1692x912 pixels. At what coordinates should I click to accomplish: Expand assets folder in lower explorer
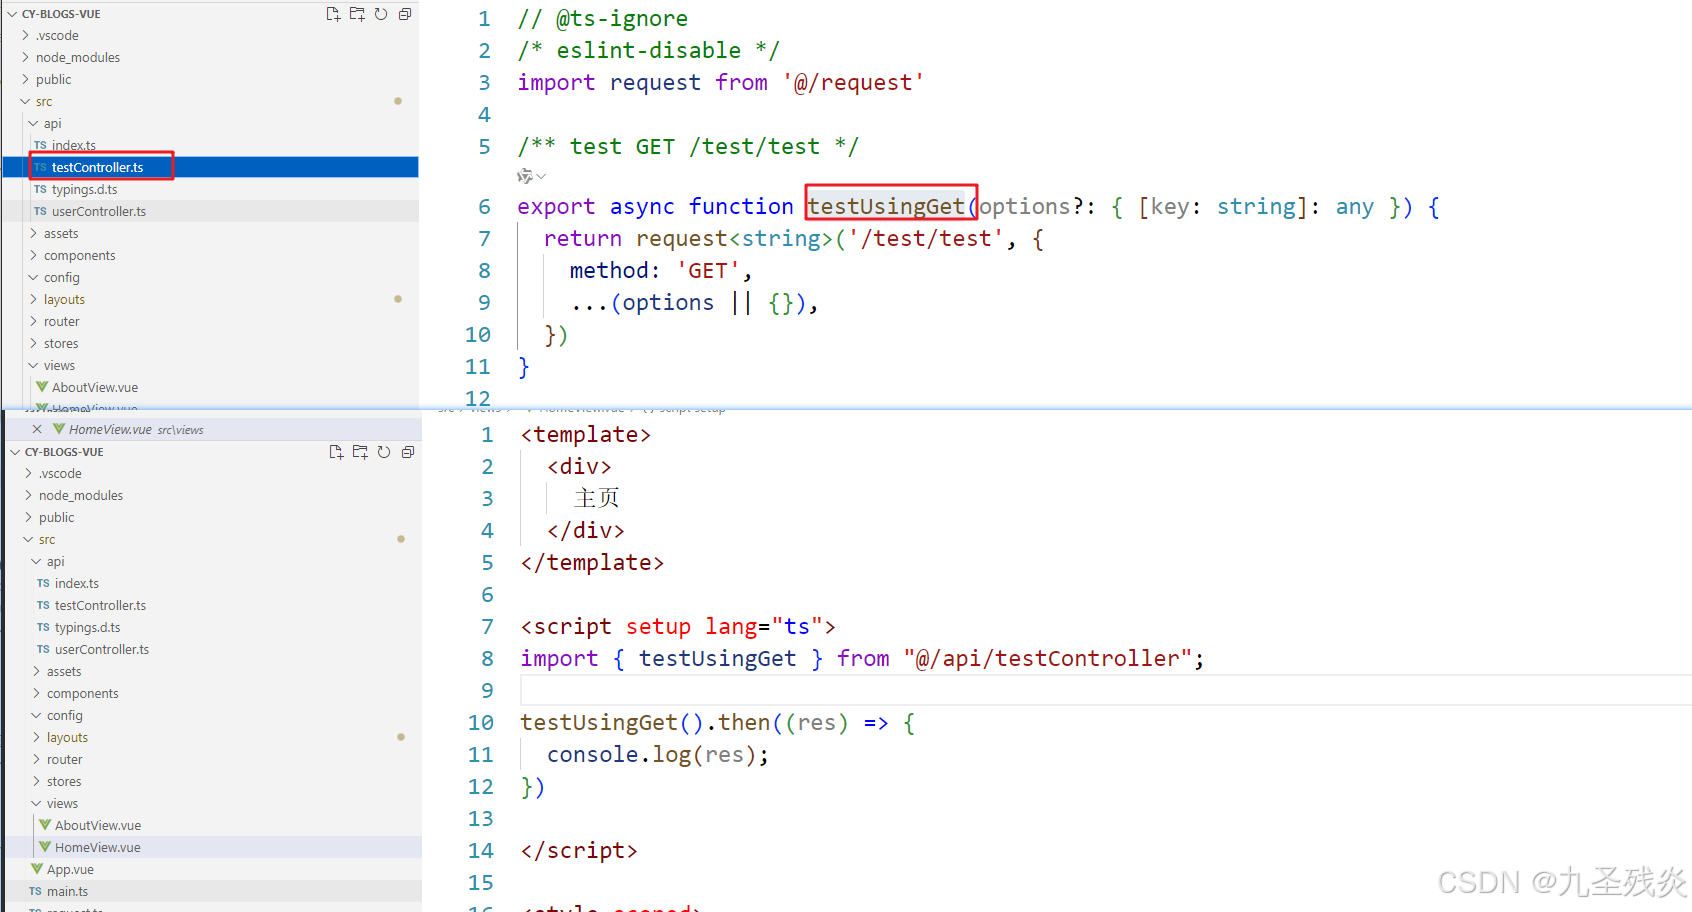pos(214,672)
